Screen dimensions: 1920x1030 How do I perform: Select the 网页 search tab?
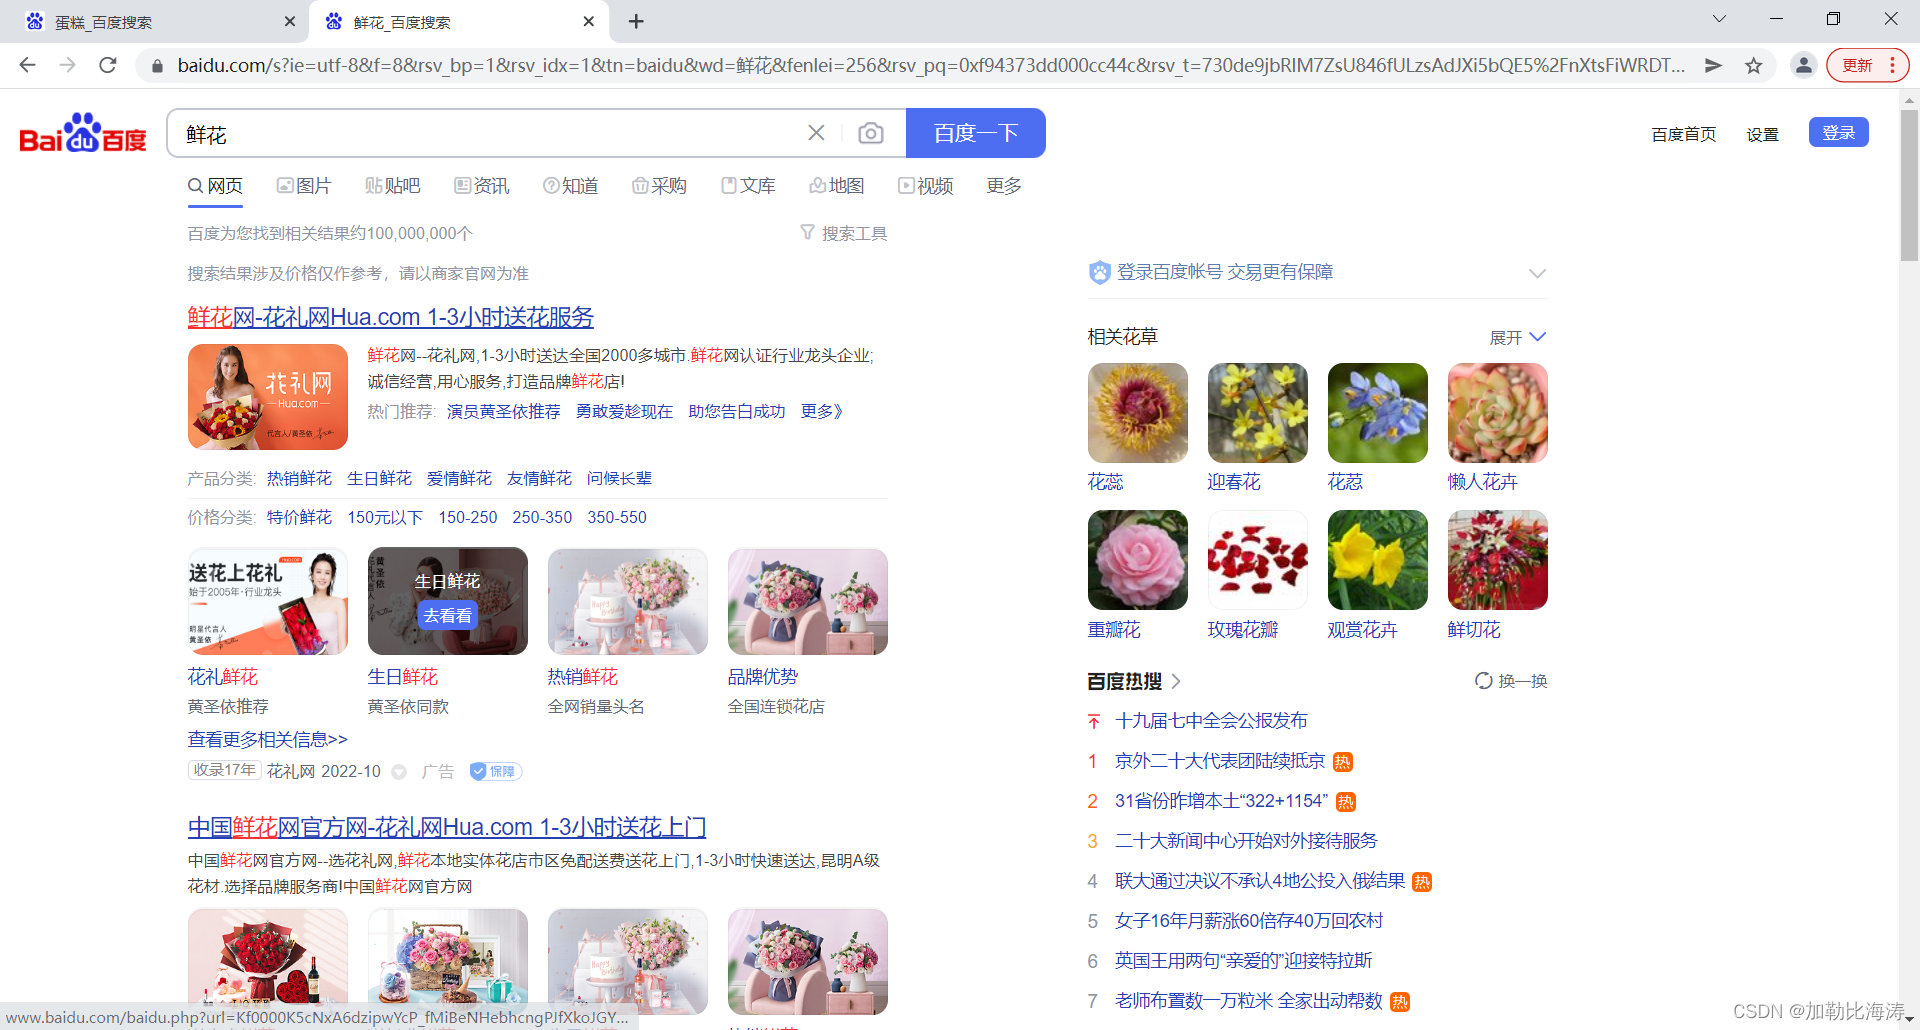coord(215,186)
